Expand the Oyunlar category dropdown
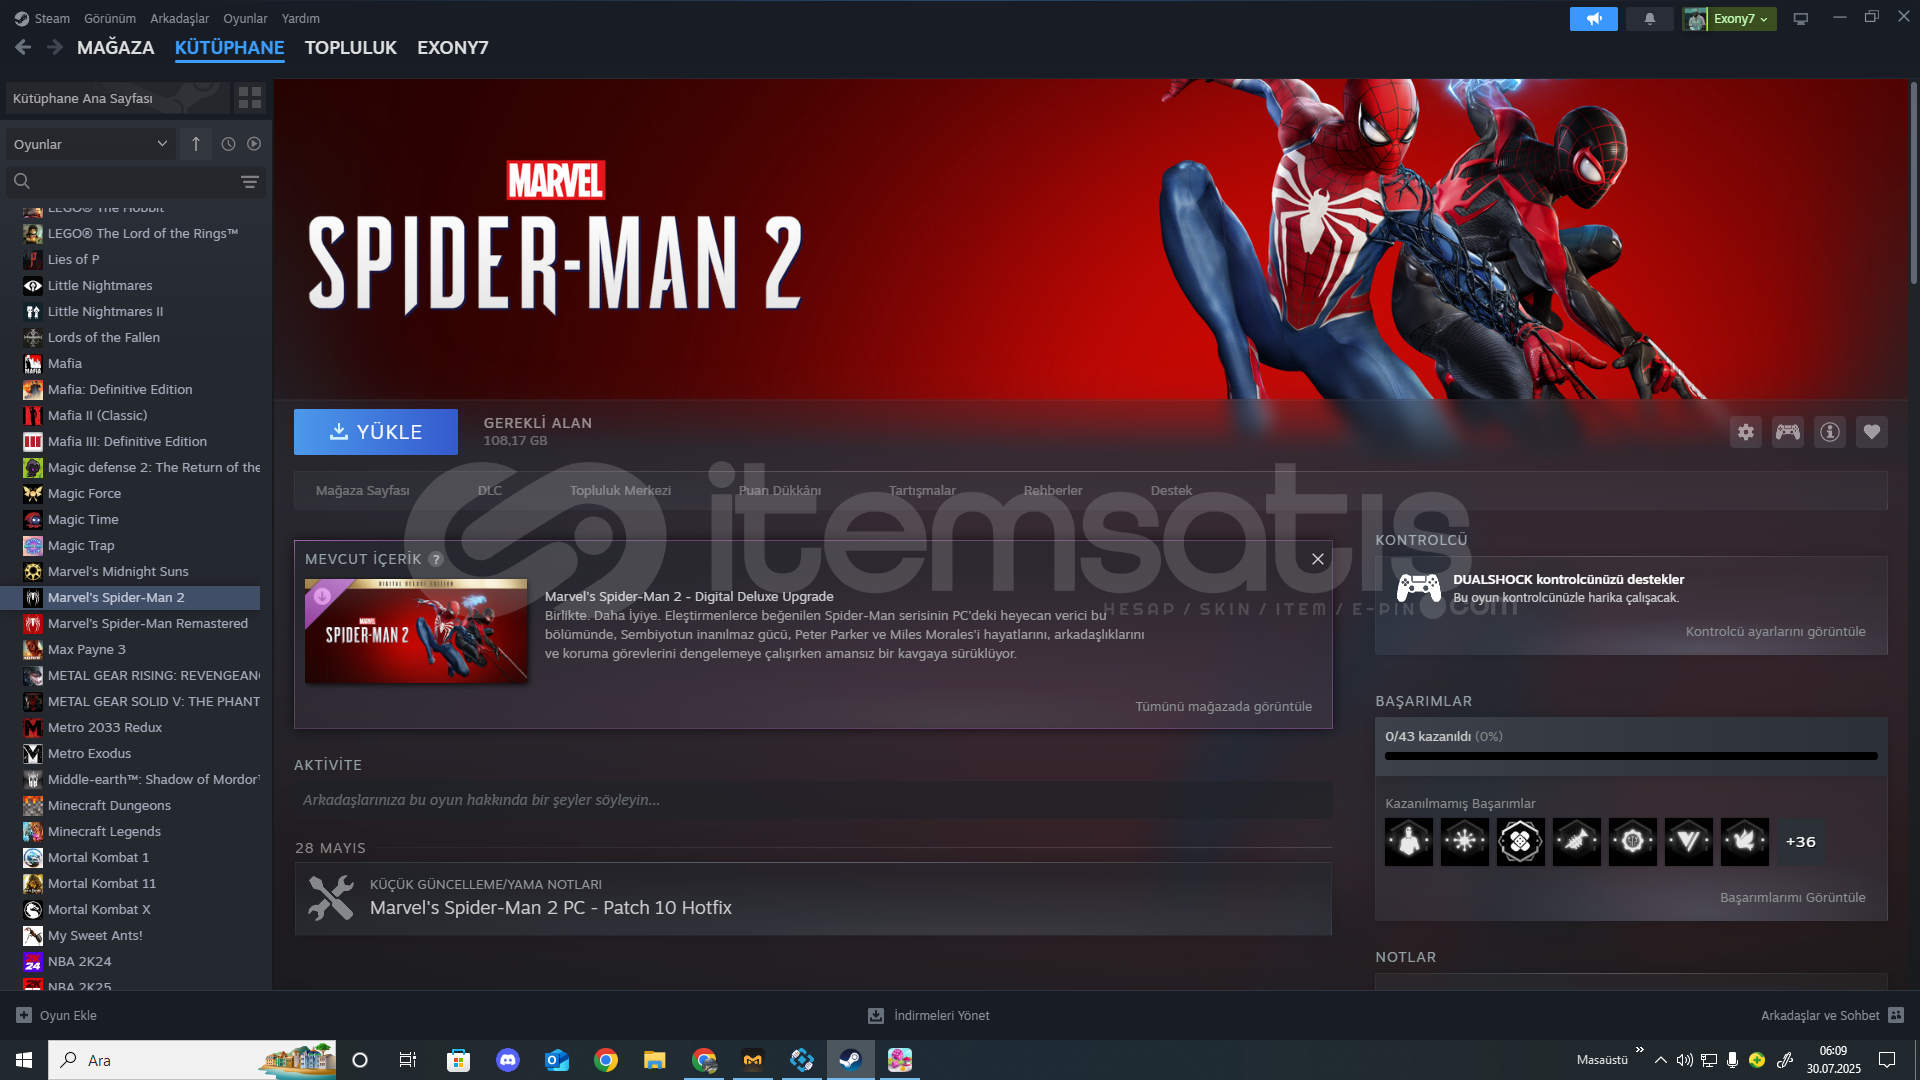Image resolution: width=1920 pixels, height=1080 pixels. click(x=91, y=144)
